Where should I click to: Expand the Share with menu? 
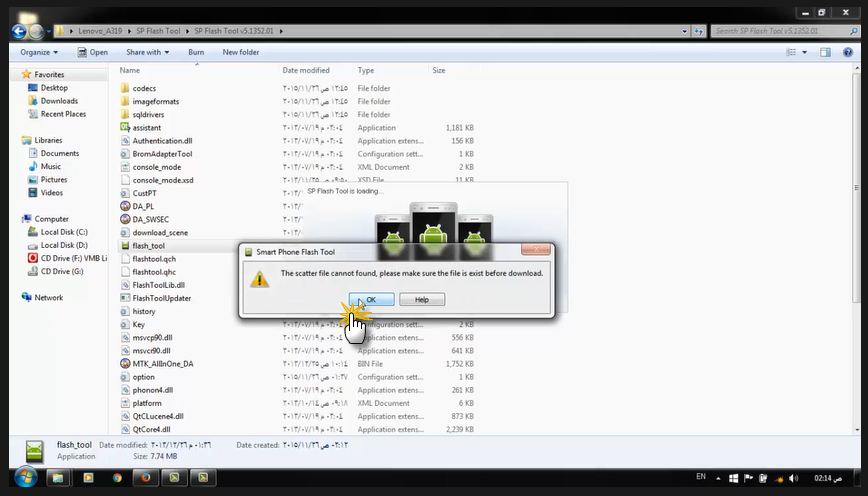coord(147,52)
